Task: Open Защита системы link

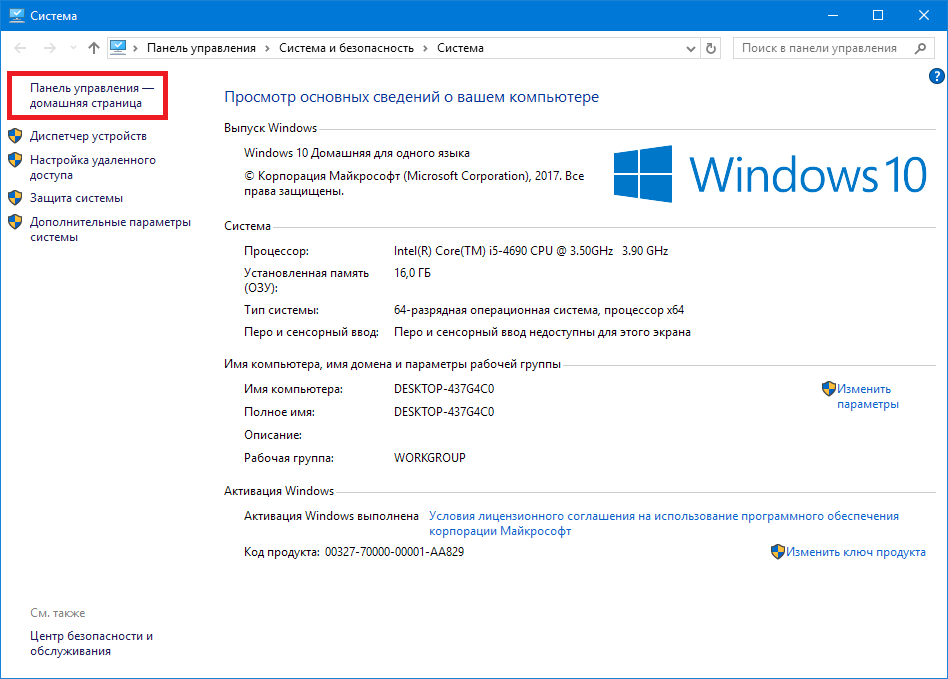Action: [x=76, y=198]
